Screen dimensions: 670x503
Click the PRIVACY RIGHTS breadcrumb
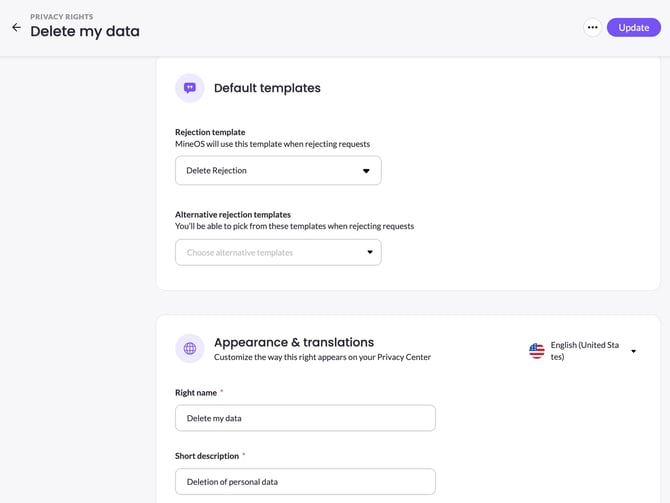pos(62,17)
